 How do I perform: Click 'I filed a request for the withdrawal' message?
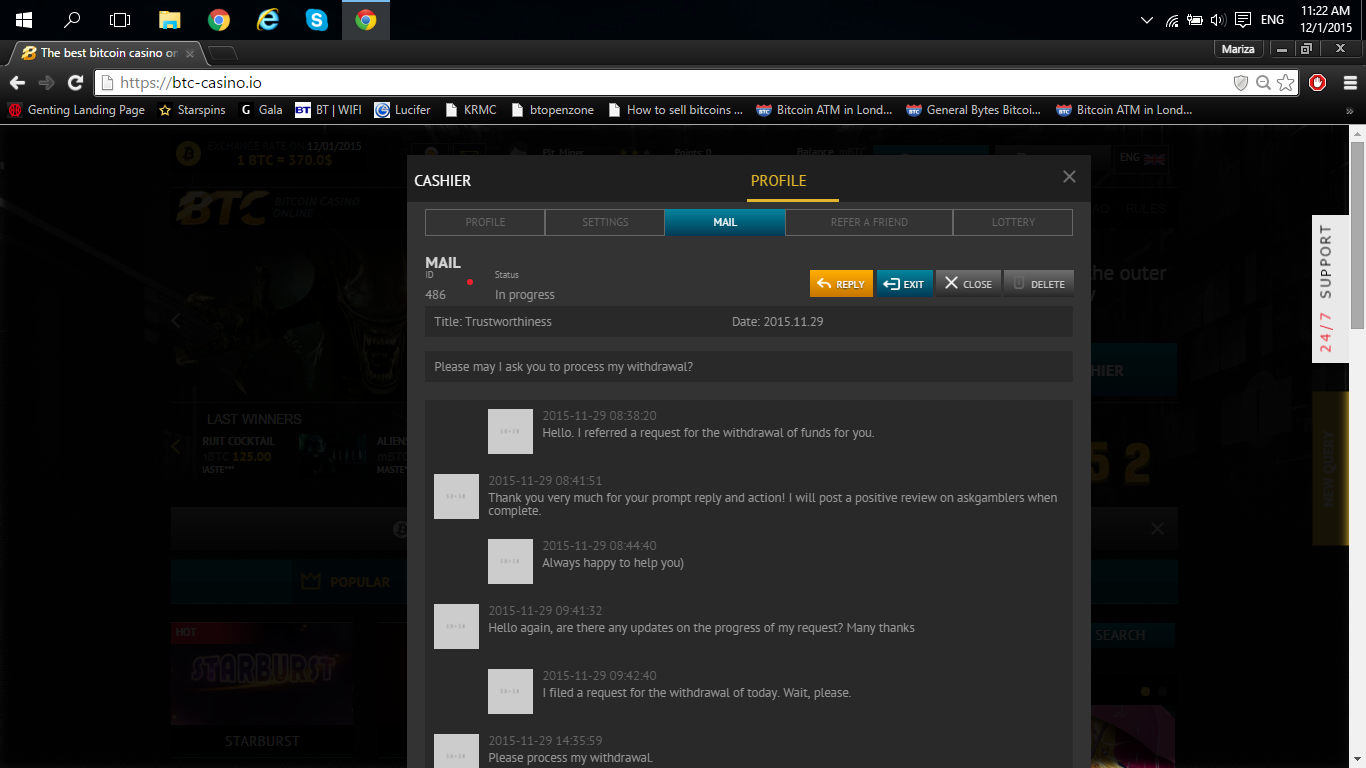click(697, 693)
